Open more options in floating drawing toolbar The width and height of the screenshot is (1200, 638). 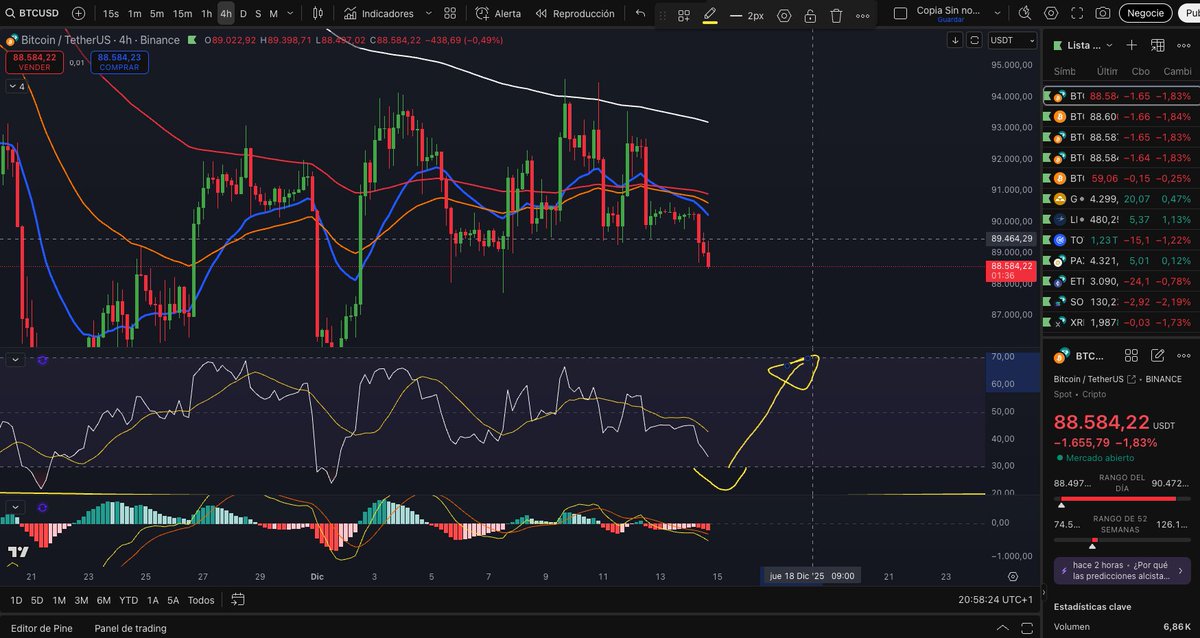point(862,16)
